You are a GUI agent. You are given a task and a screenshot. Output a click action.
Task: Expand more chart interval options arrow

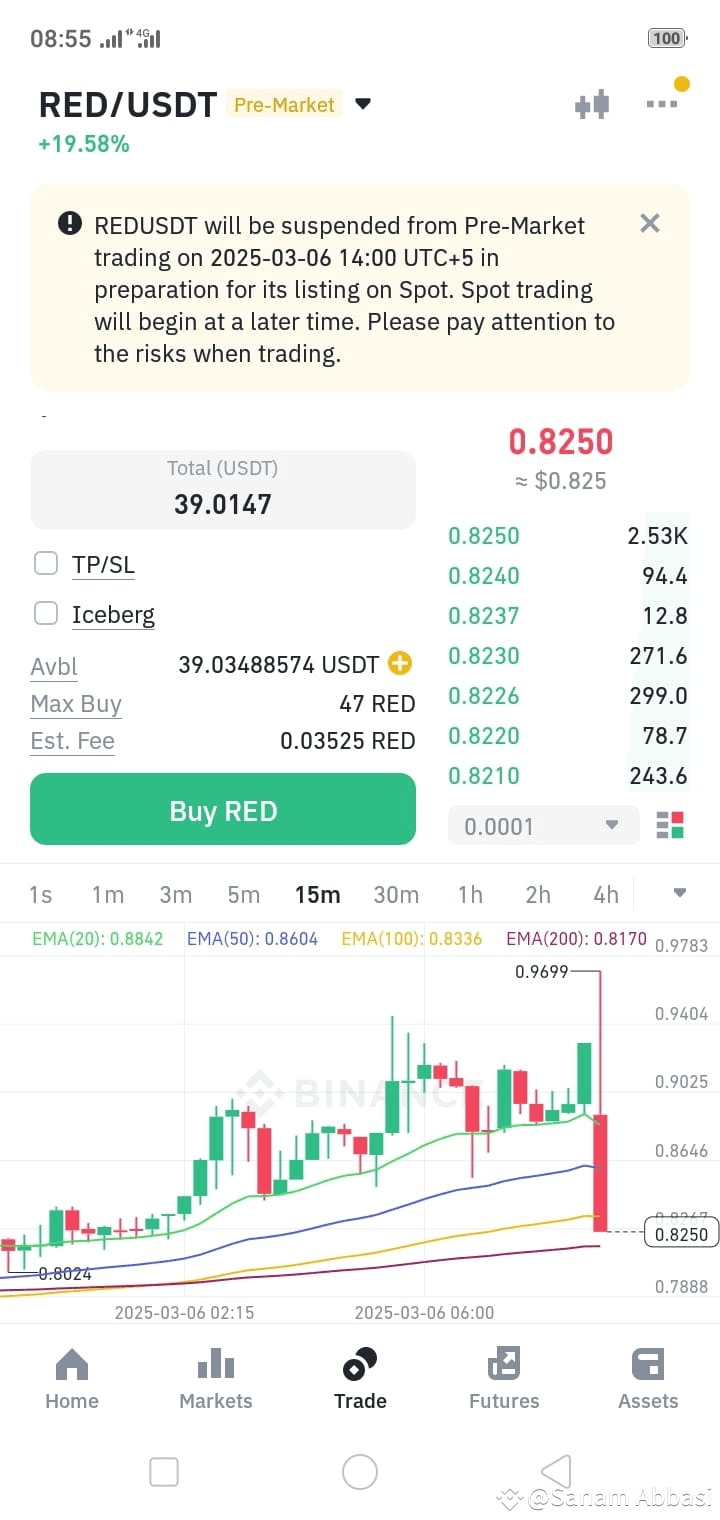(x=680, y=893)
